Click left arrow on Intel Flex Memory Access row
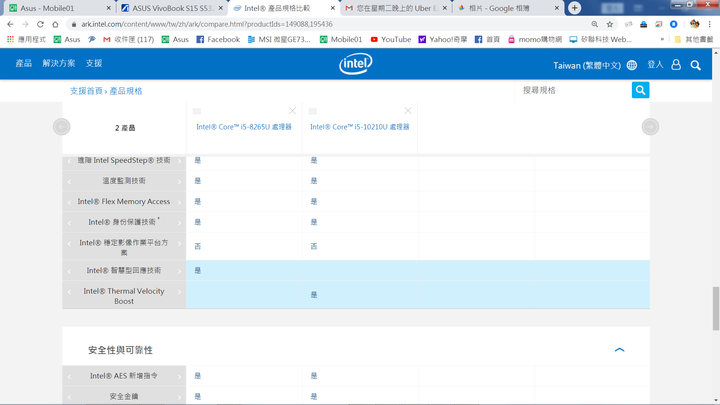720x405 pixels. pos(69,202)
